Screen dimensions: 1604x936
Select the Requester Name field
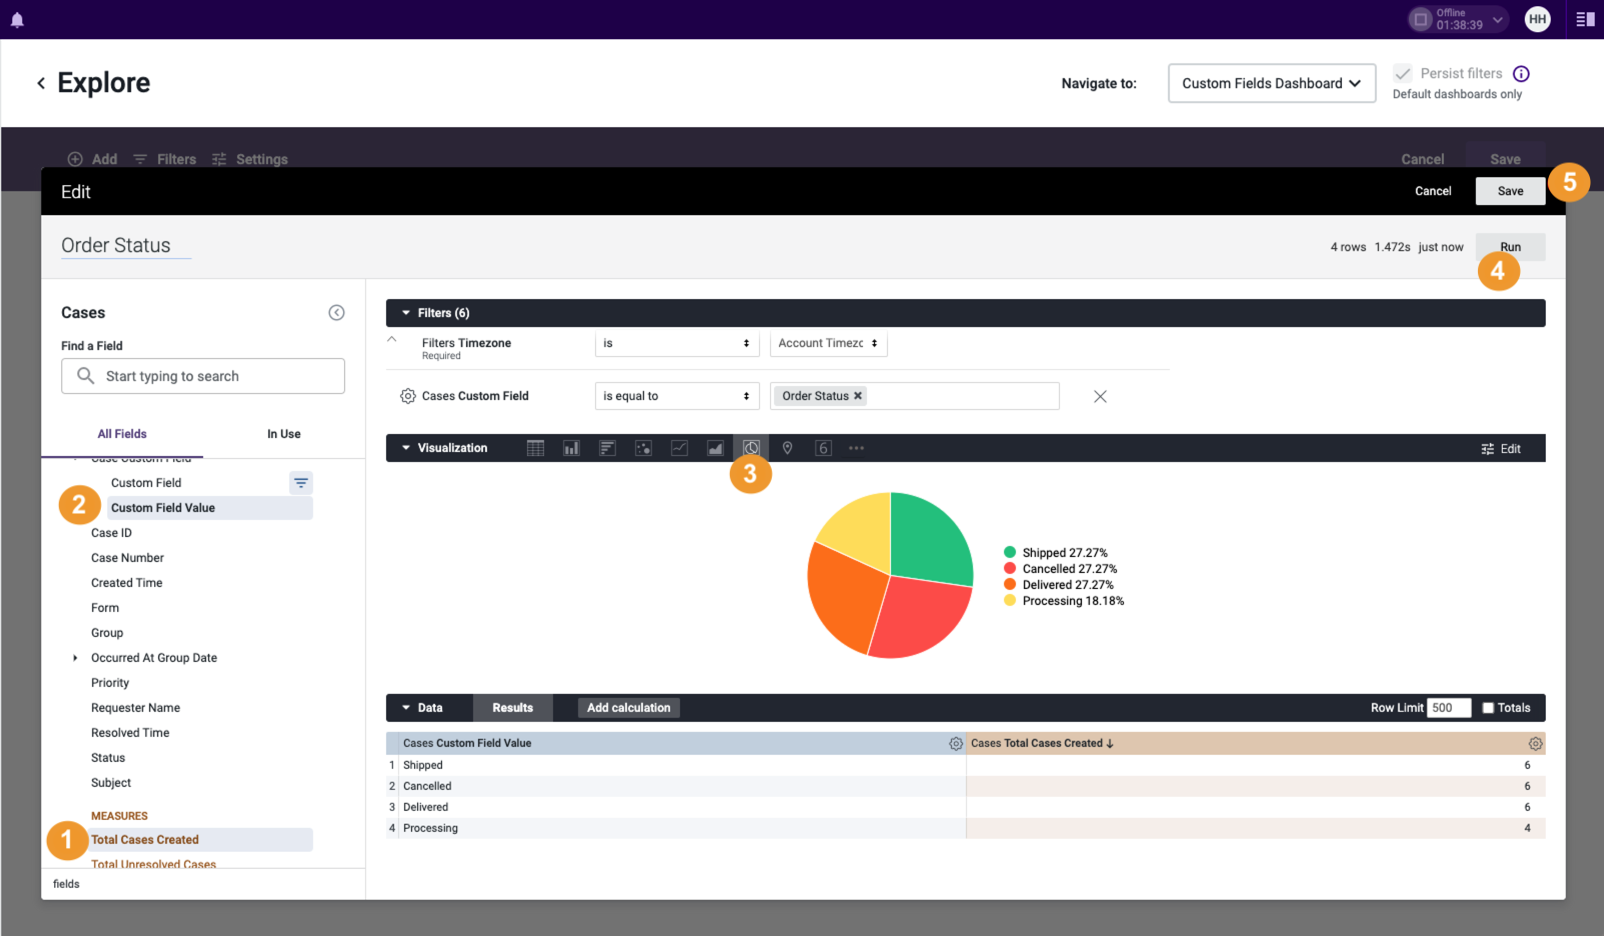coord(135,708)
